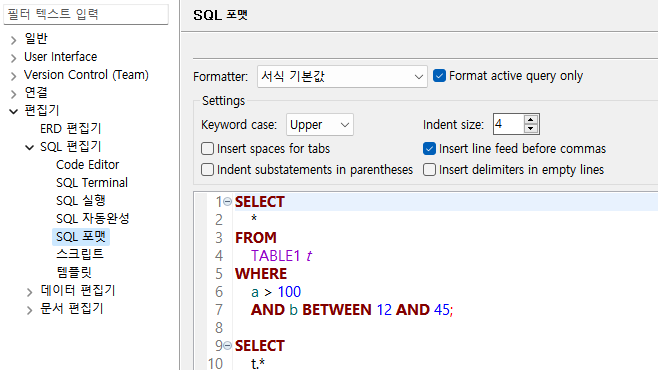This screenshot has width=658, height=370.
Task: Click the filter text input field
Action: (x=86, y=14)
